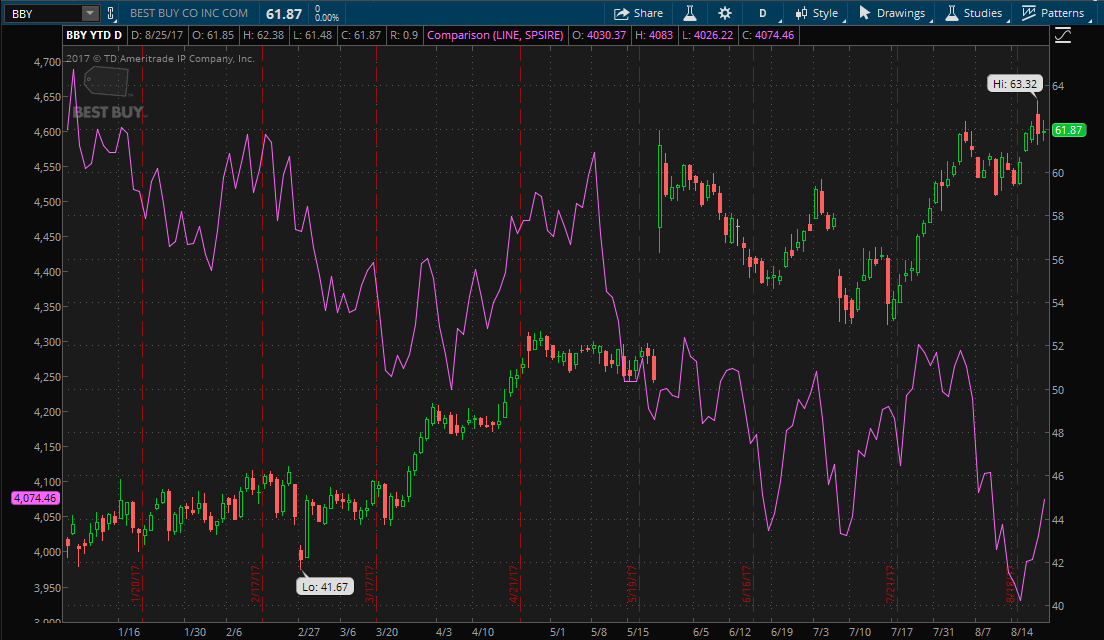Image resolution: width=1104 pixels, height=640 pixels.
Task: Click the comparison H: 4083 value
Action: coord(654,35)
